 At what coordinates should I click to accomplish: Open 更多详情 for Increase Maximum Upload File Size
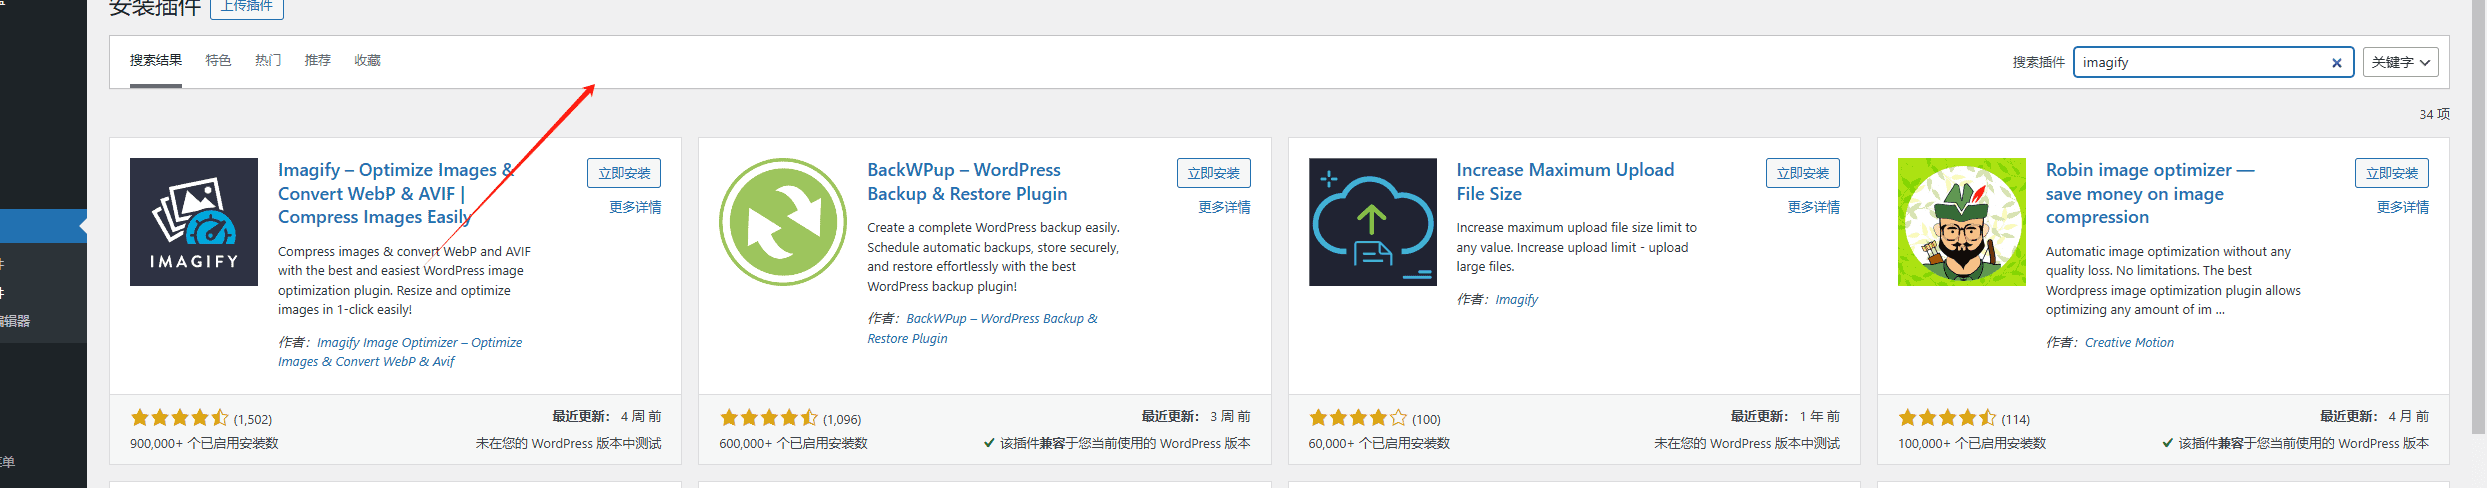pyautogui.click(x=1814, y=207)
